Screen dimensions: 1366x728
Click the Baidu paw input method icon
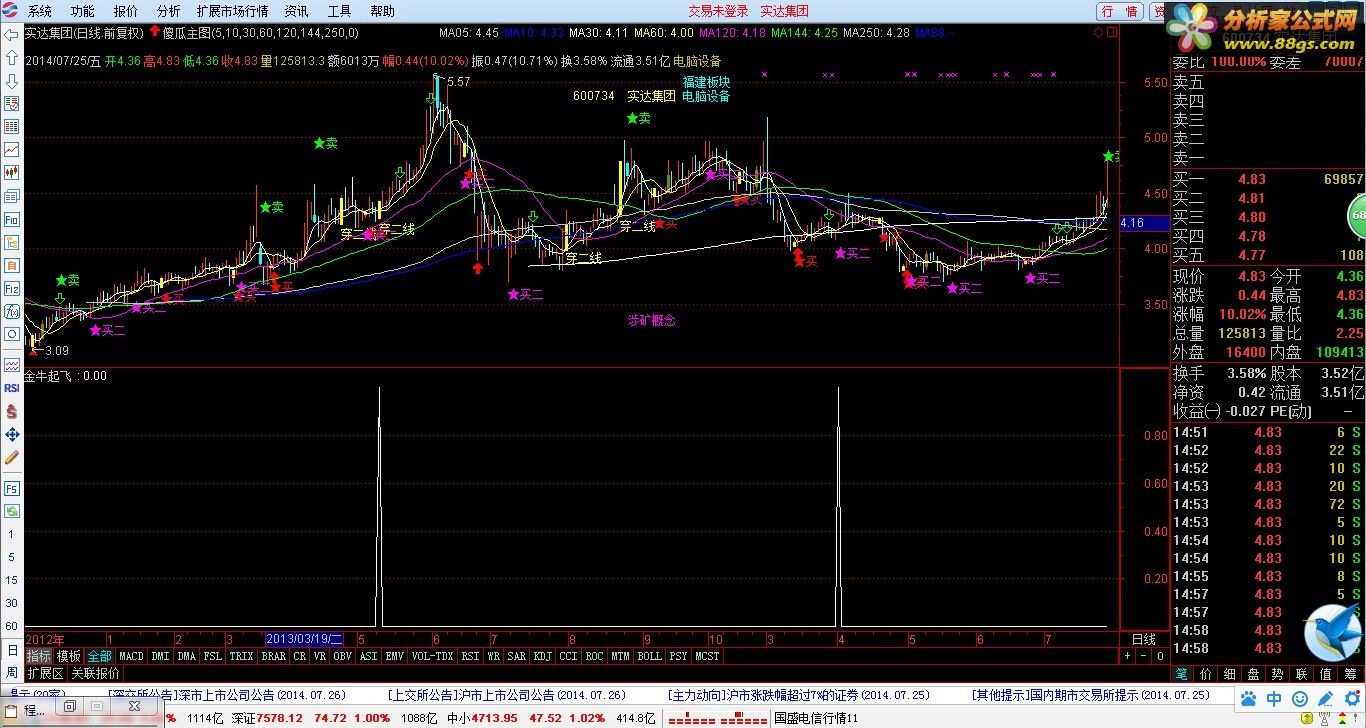point(1248,698)
